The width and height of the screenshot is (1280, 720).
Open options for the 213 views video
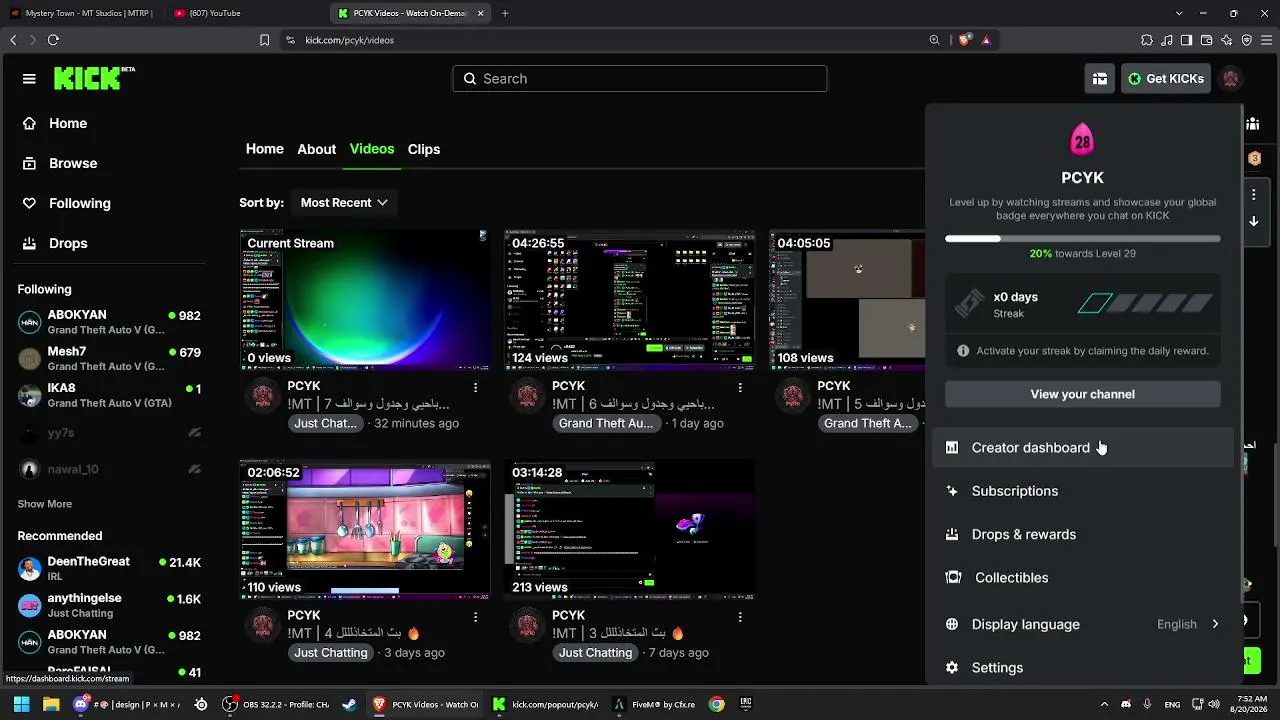point(740,617)
